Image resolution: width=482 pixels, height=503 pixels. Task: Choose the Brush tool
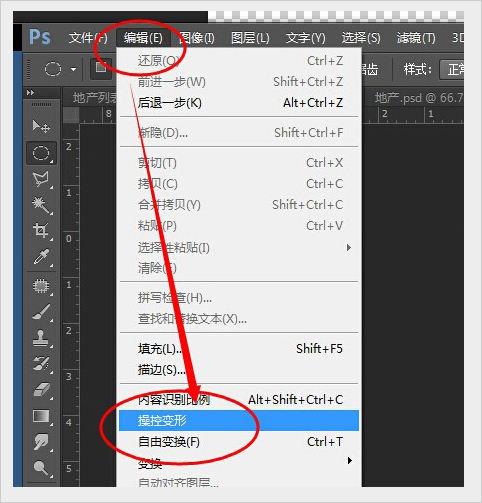41,312
